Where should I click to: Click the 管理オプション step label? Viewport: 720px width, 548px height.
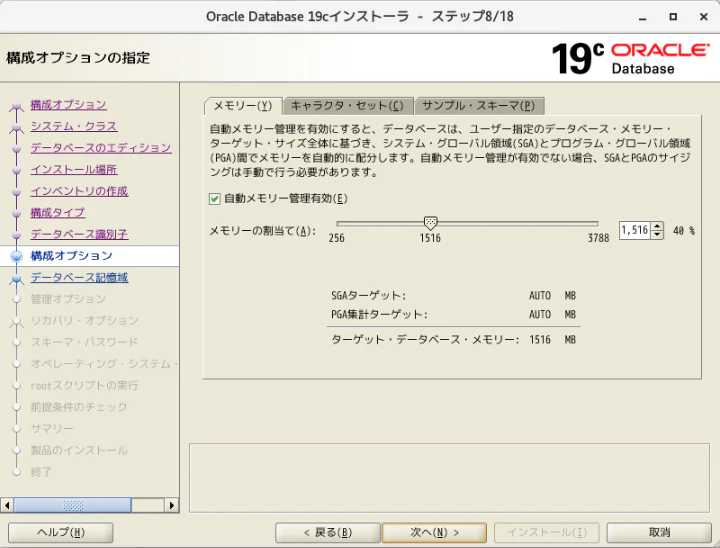coord(68,299)
